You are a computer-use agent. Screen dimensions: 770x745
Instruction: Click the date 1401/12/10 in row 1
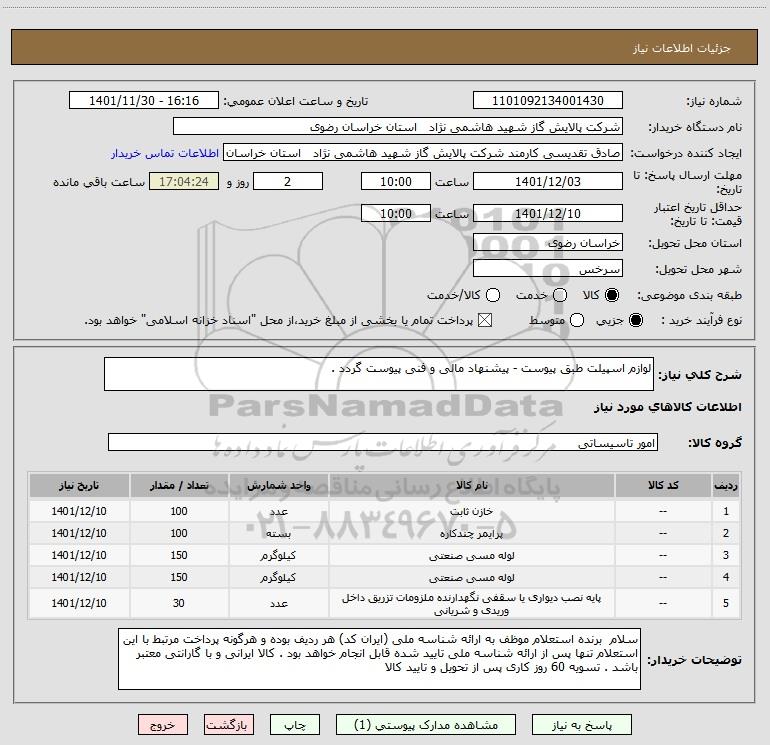point(79,511)
